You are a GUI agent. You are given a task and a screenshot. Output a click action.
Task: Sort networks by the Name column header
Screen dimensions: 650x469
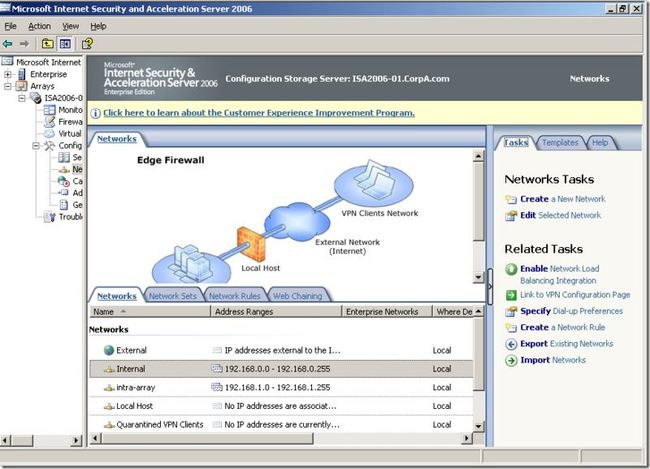[150, 311]
